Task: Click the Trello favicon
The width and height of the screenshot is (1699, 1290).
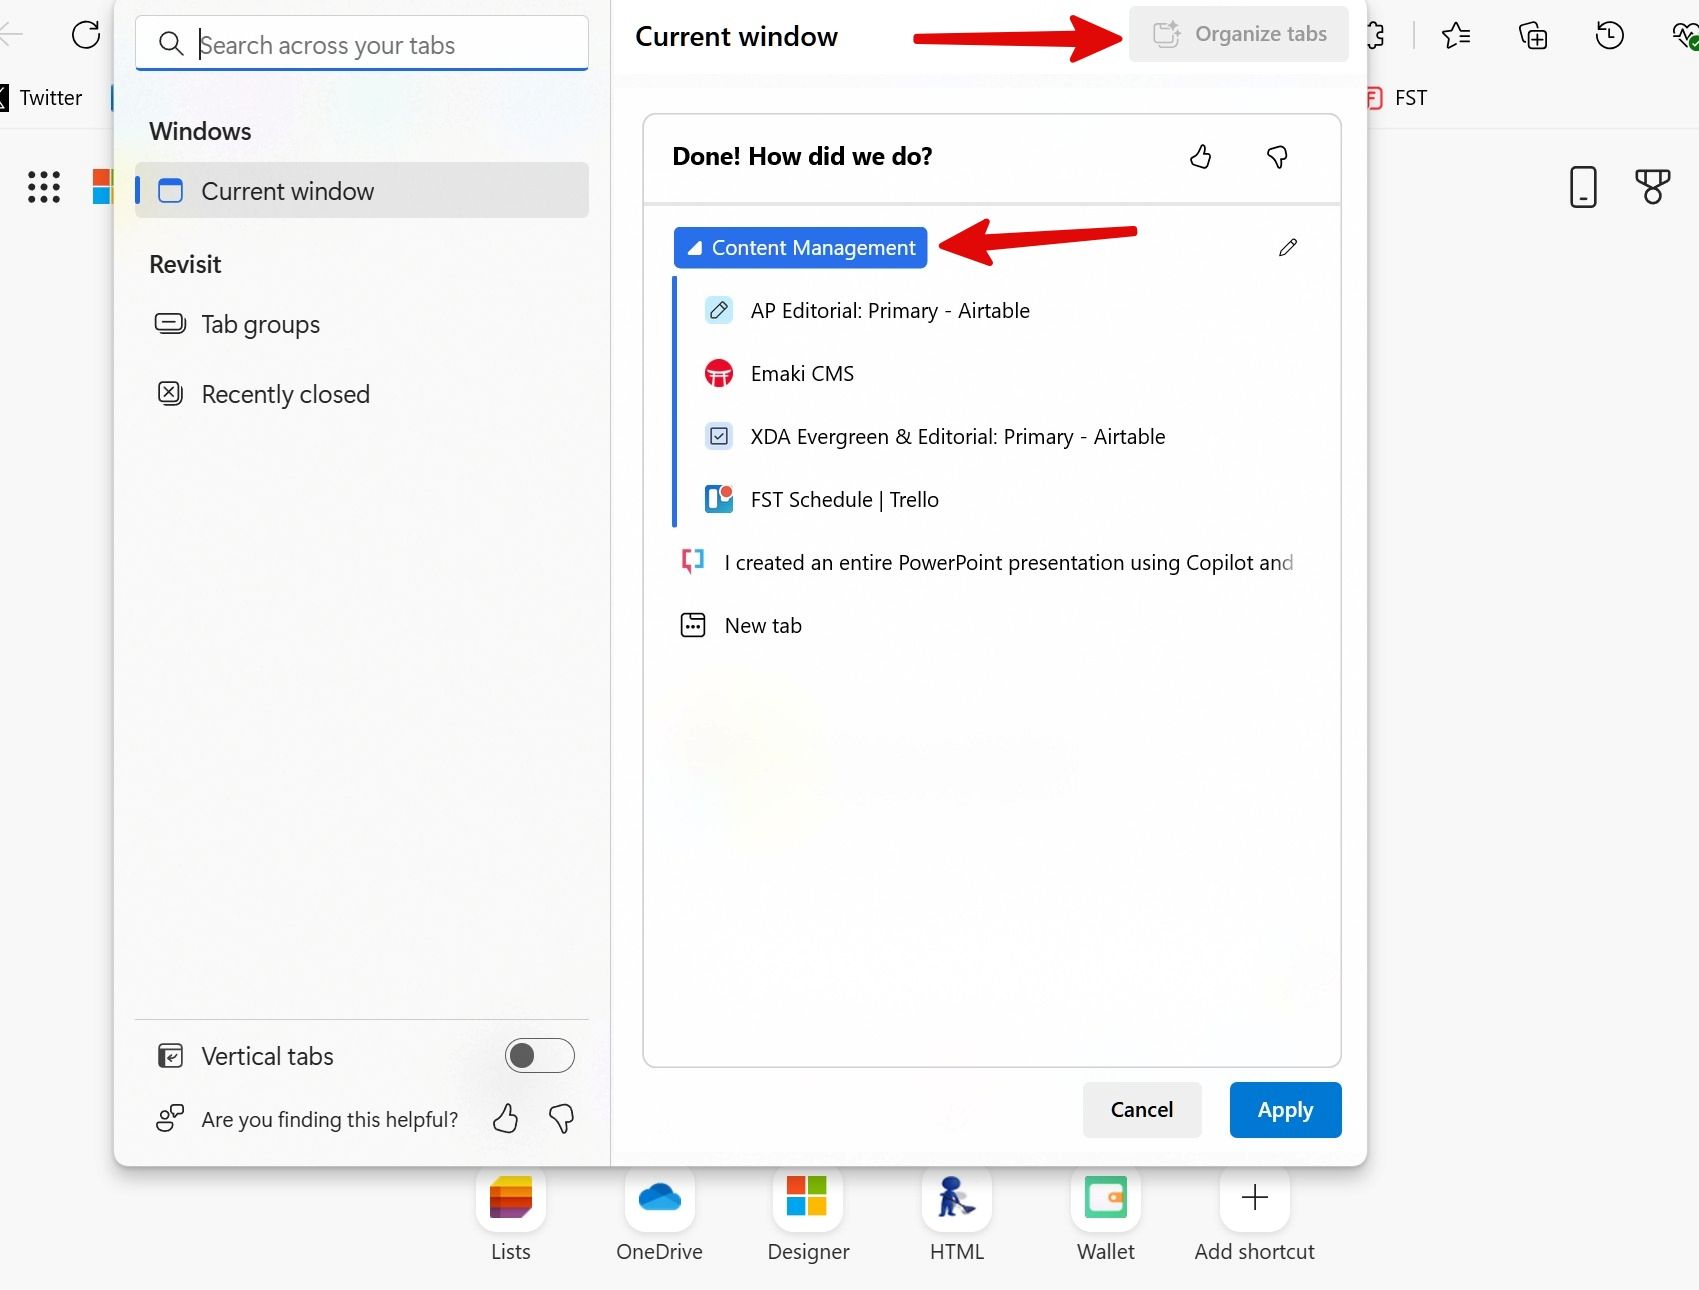Action: [x=719, y=499]
